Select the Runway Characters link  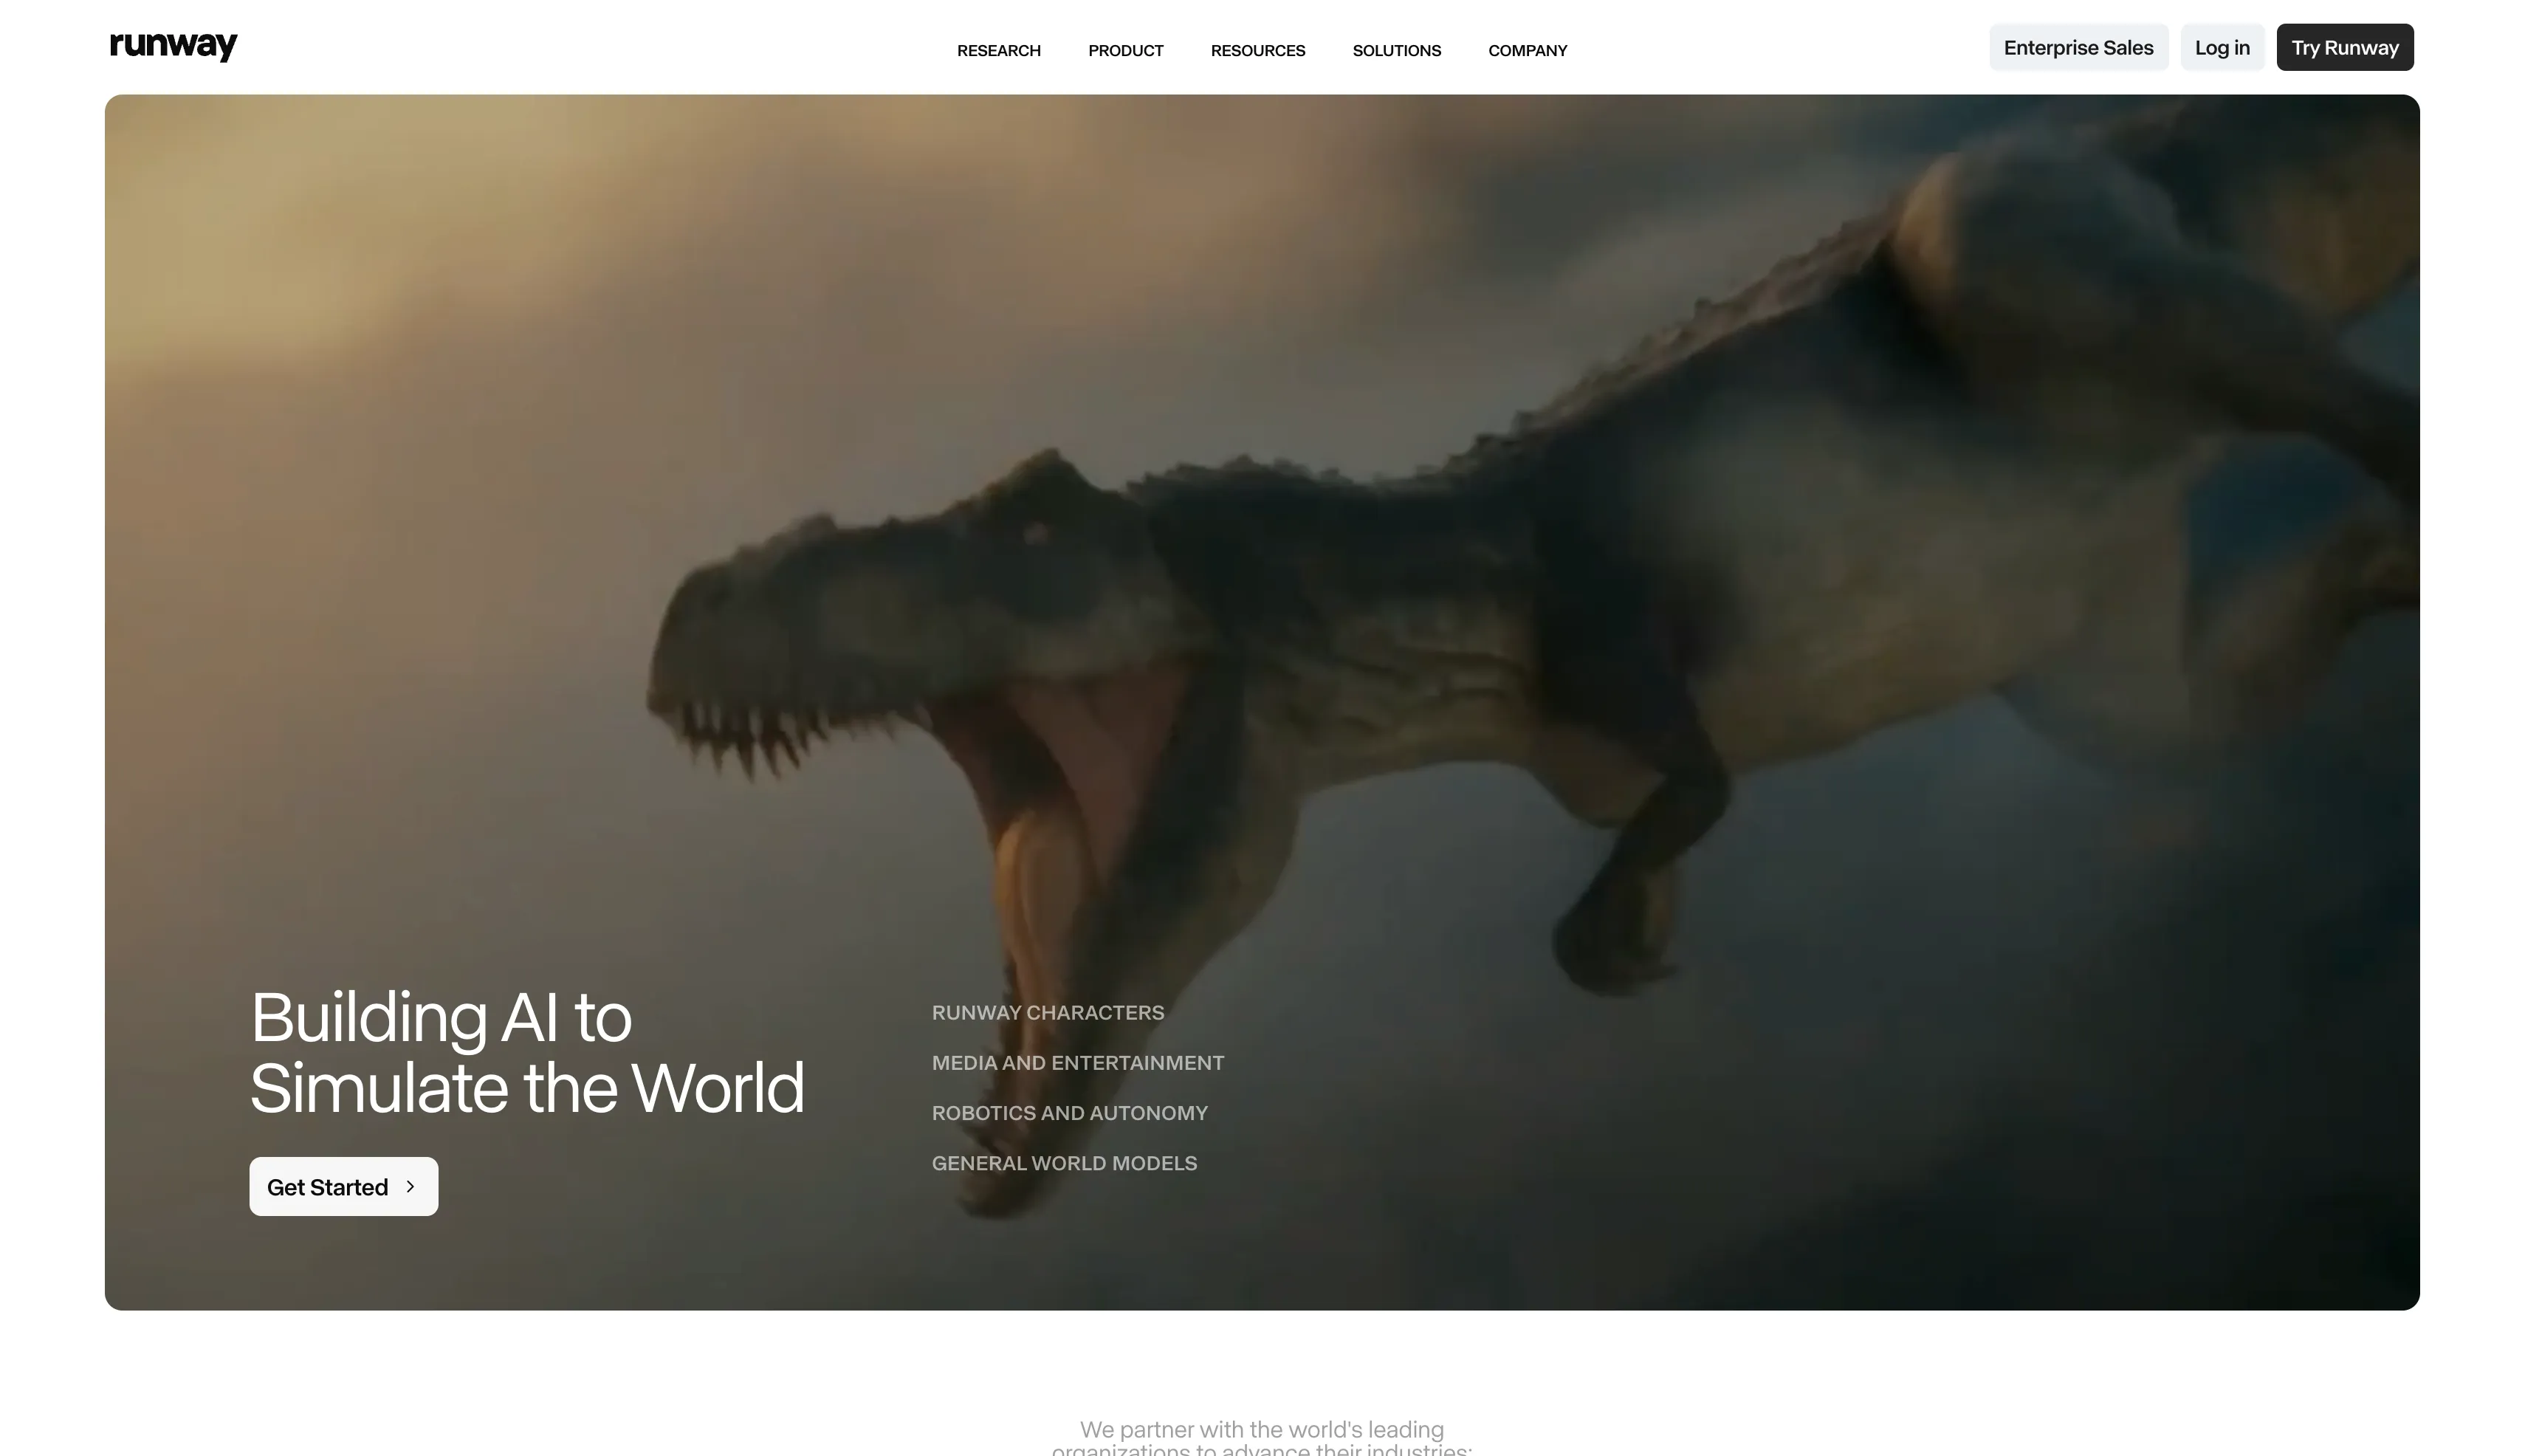click(1047, 1012)
